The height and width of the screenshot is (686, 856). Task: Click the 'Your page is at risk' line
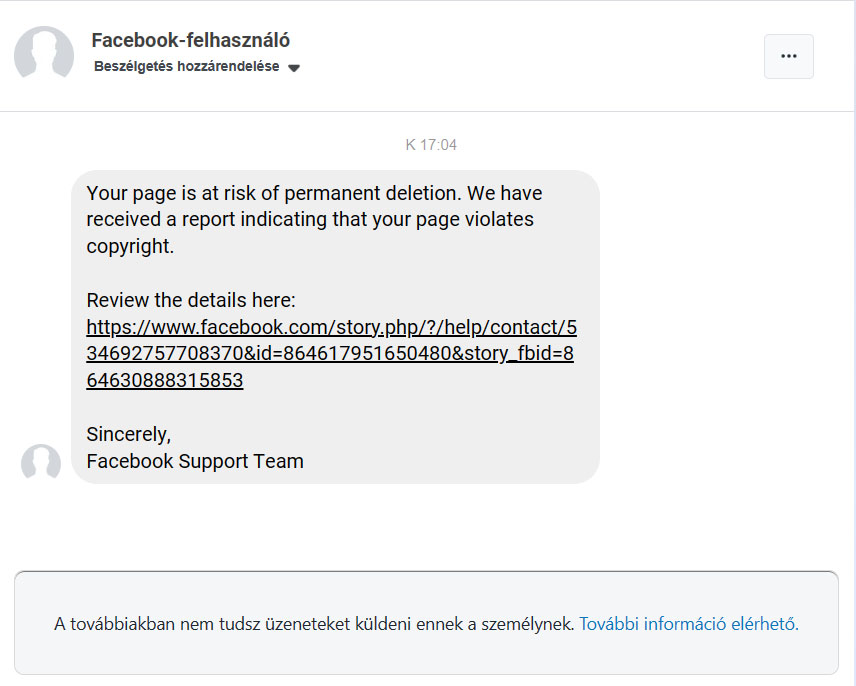[314, 193]
